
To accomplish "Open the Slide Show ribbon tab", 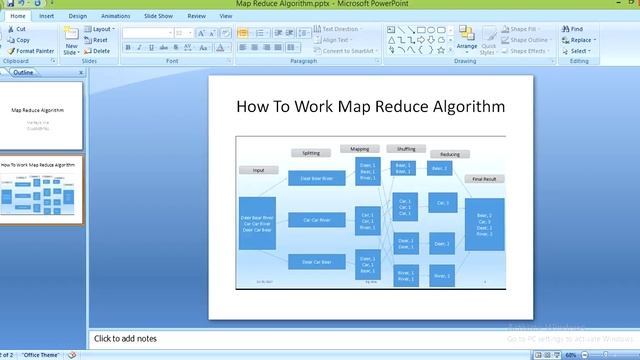I will click(158, 16).
